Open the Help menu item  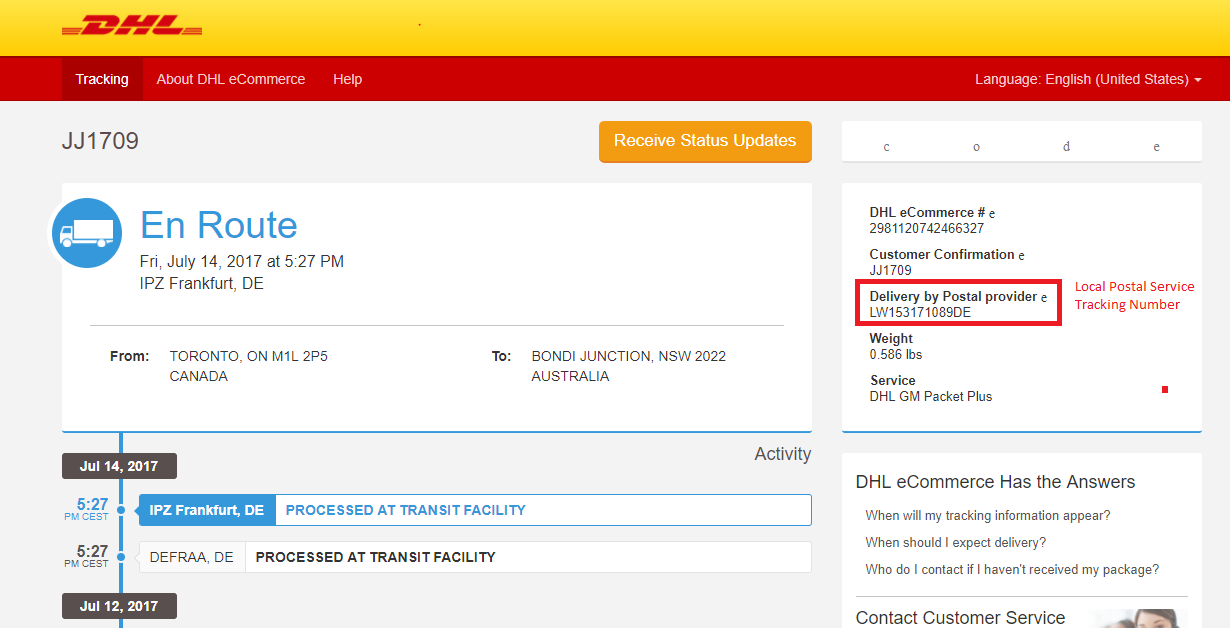(348, 79)
